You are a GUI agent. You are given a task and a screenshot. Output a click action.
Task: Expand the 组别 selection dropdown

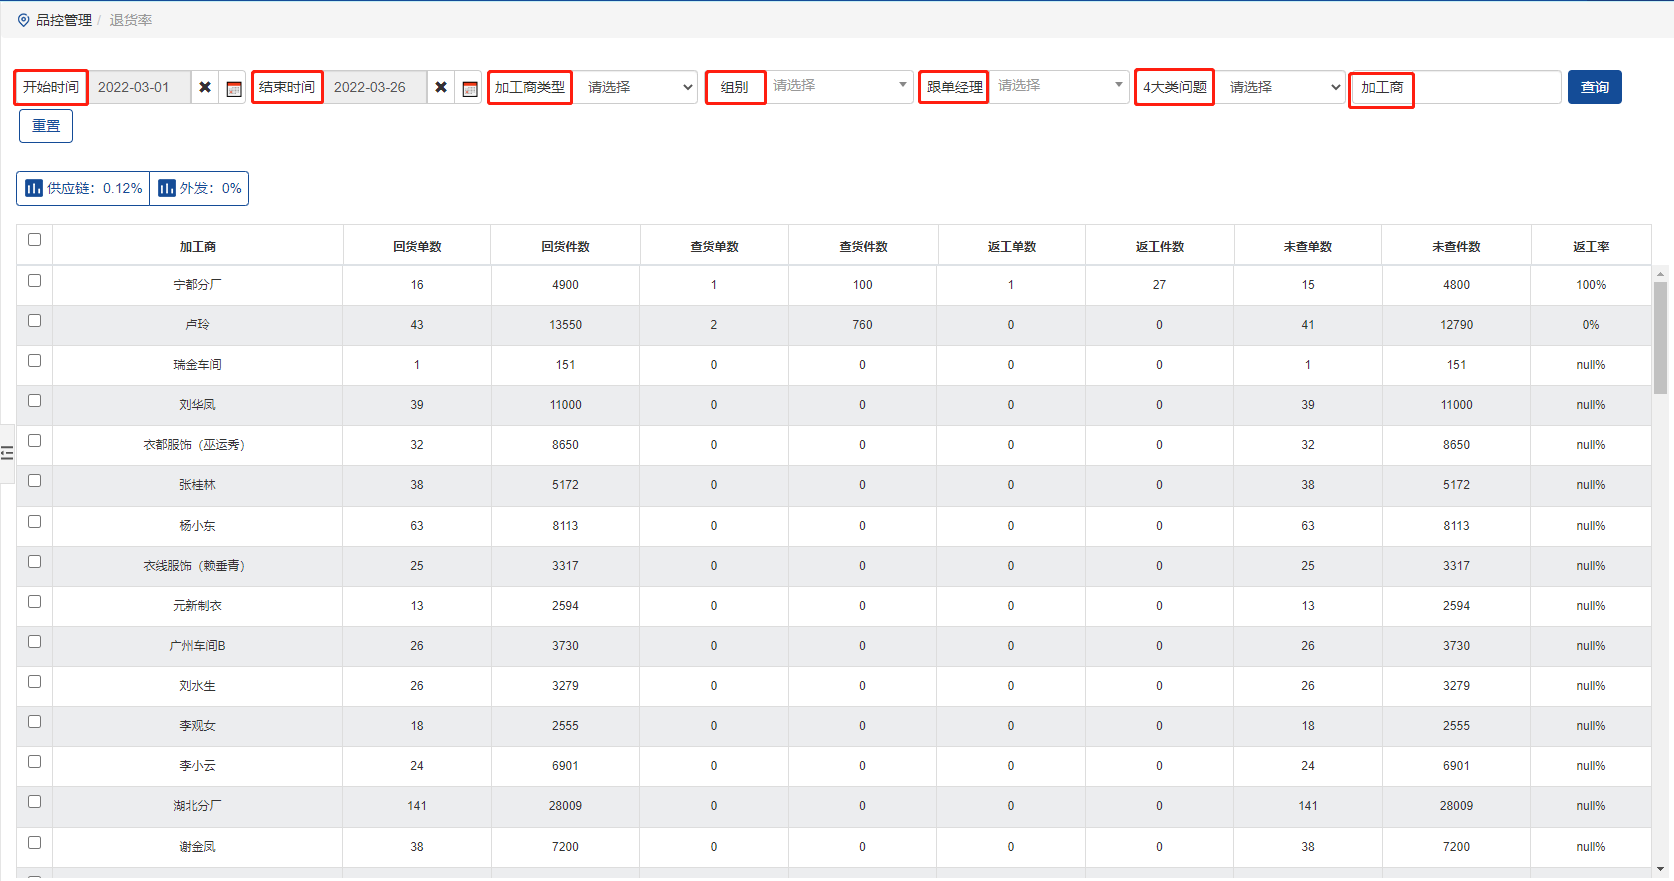coord(838,87)
